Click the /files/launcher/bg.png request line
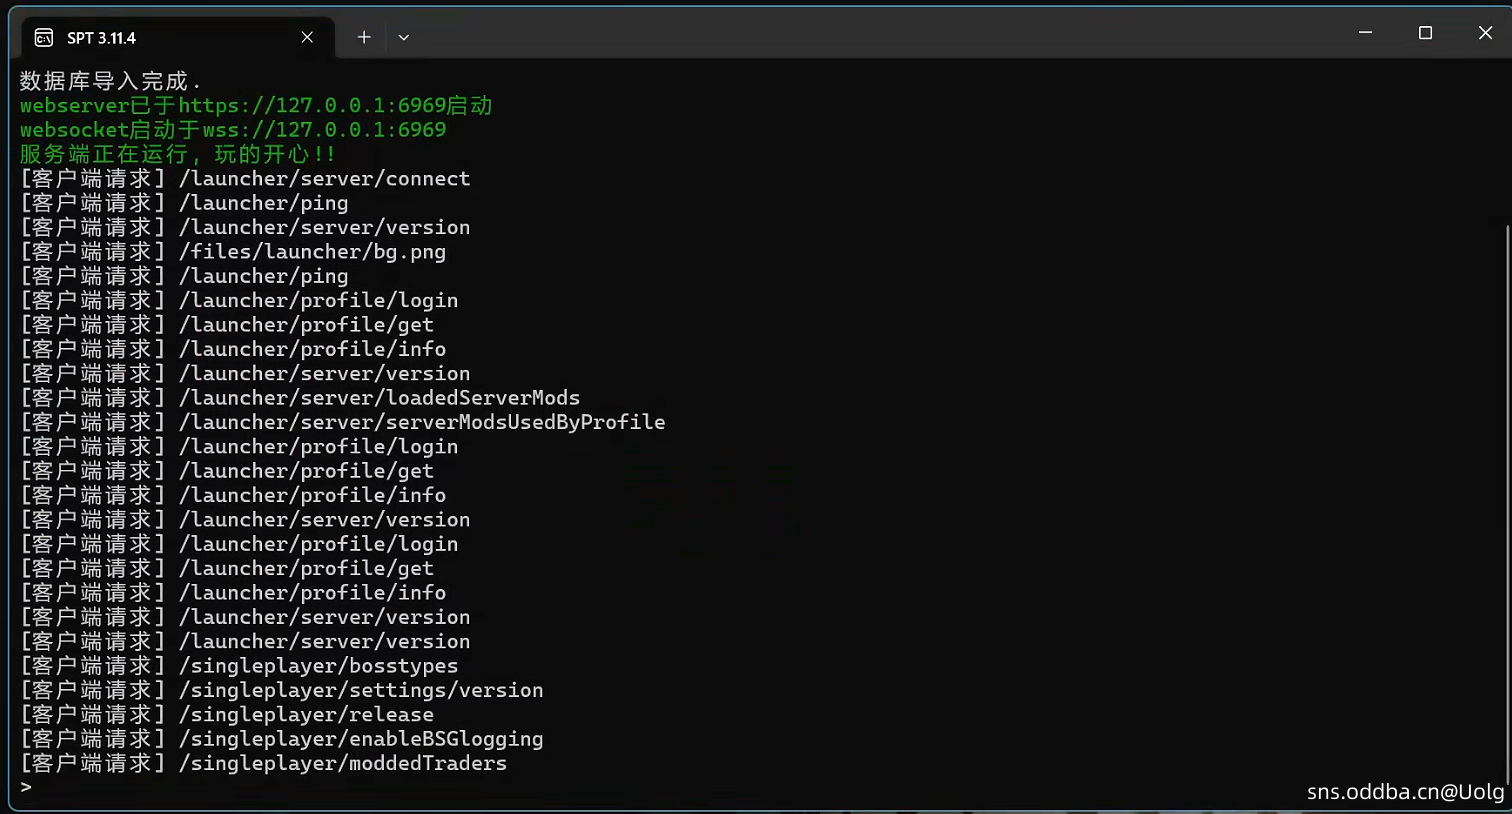The image size is (1512, 814). pos(312,252)
